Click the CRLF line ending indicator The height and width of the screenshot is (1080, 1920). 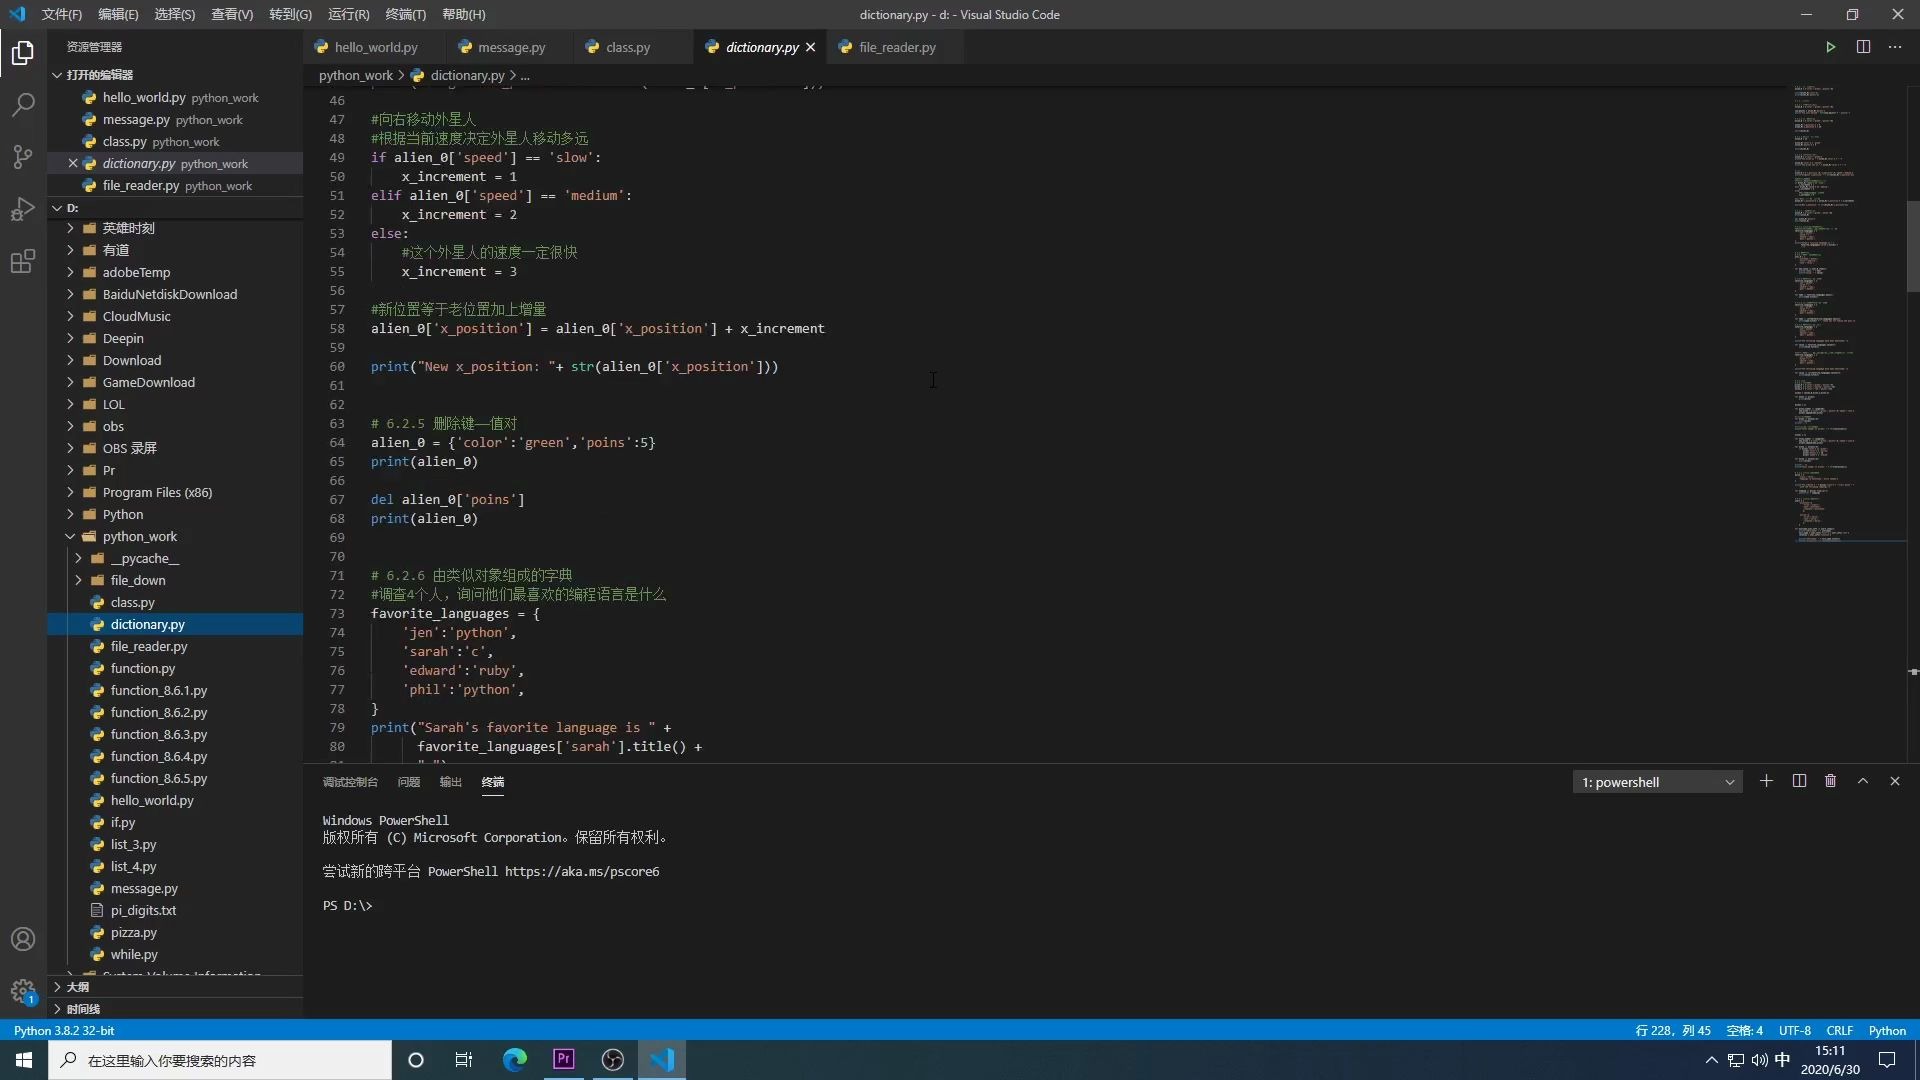1839,1031
